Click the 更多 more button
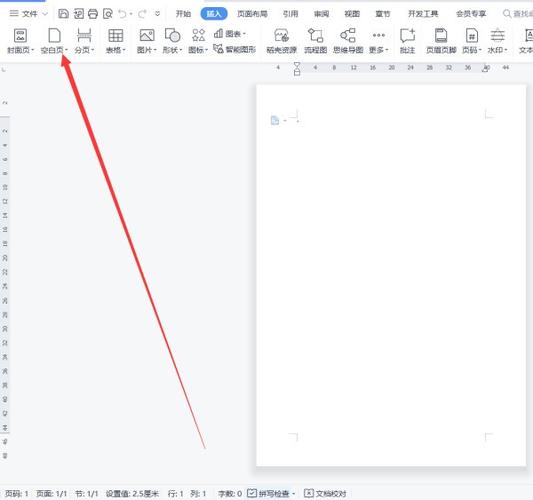 tap(378, 41)
